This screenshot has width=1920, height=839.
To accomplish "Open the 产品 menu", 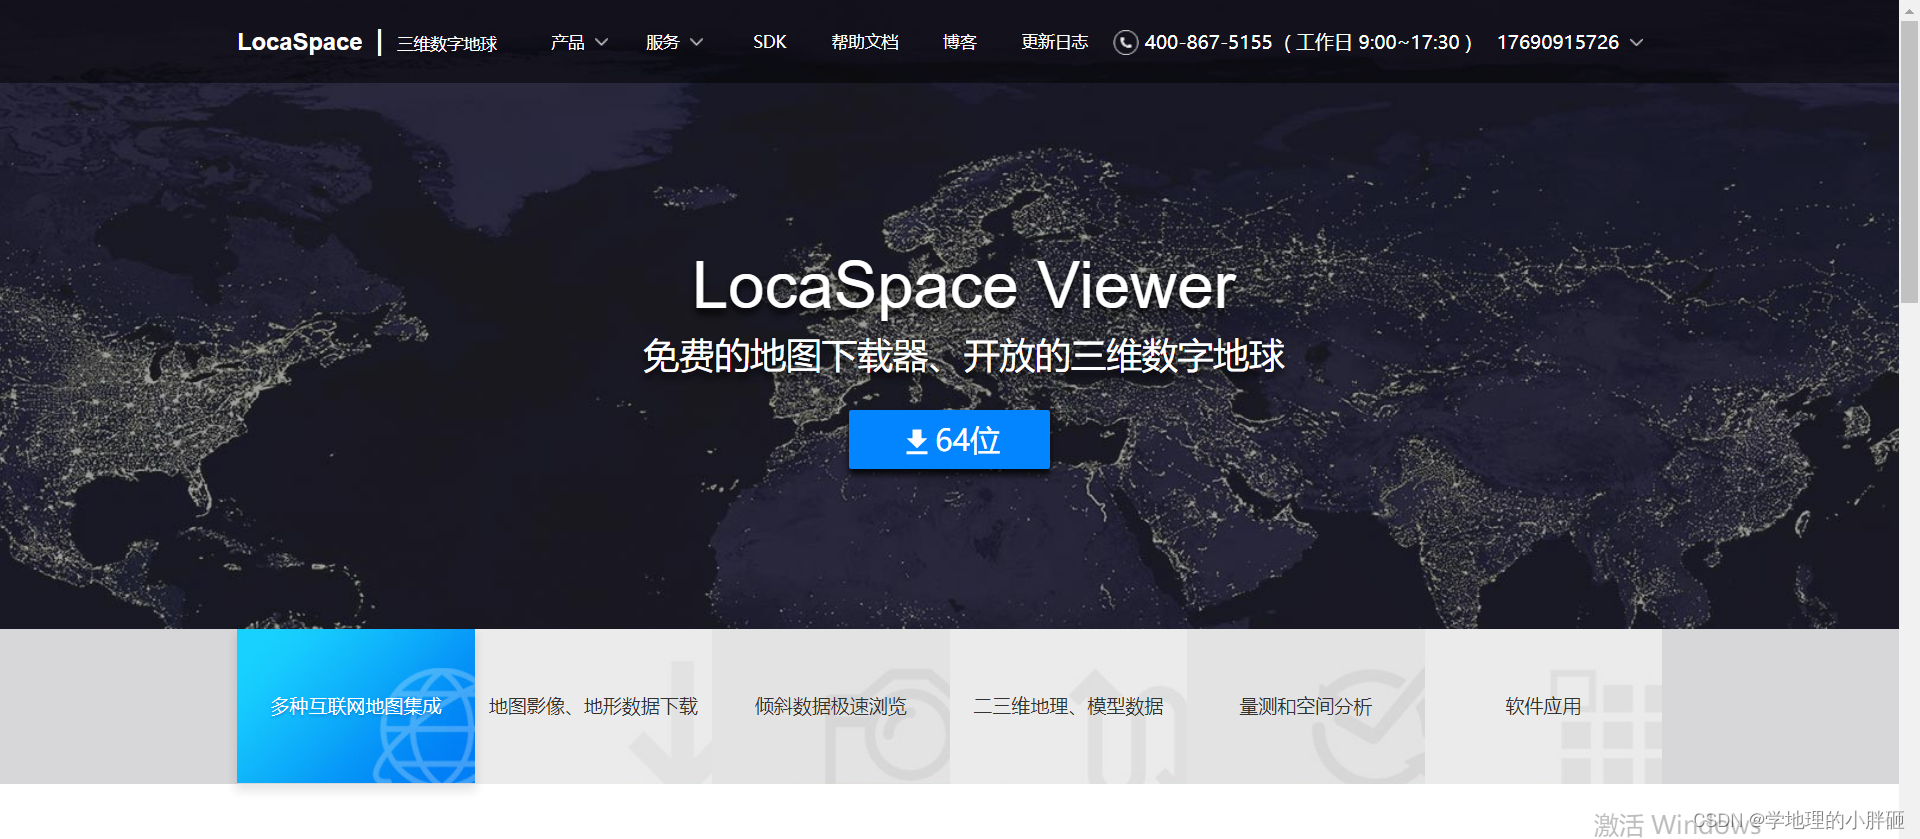I will click(x=567, y=42).
